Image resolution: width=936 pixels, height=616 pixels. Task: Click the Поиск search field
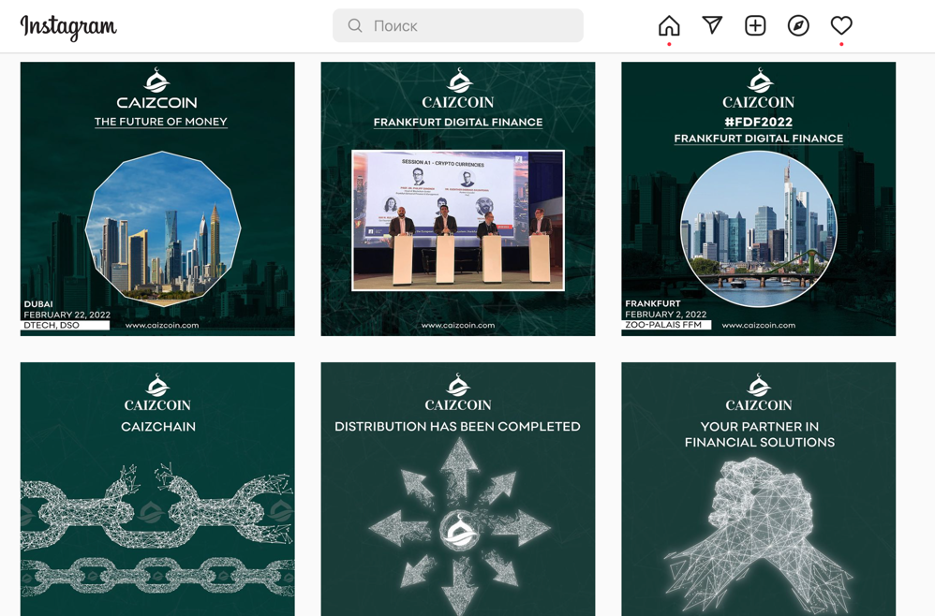458,26
